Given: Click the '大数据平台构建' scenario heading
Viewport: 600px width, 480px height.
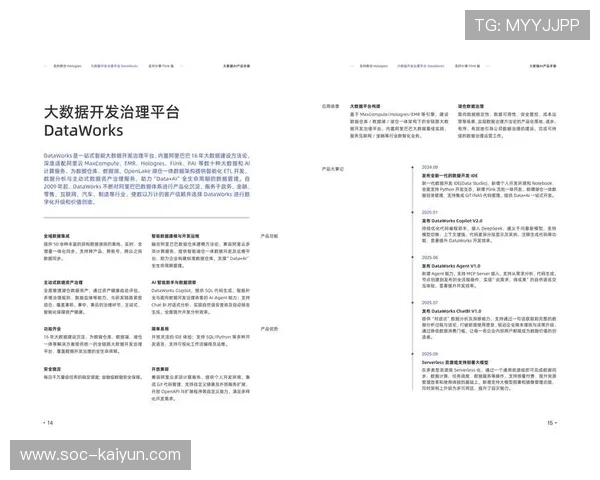Looking at the screenshot, I should (365, 106).
